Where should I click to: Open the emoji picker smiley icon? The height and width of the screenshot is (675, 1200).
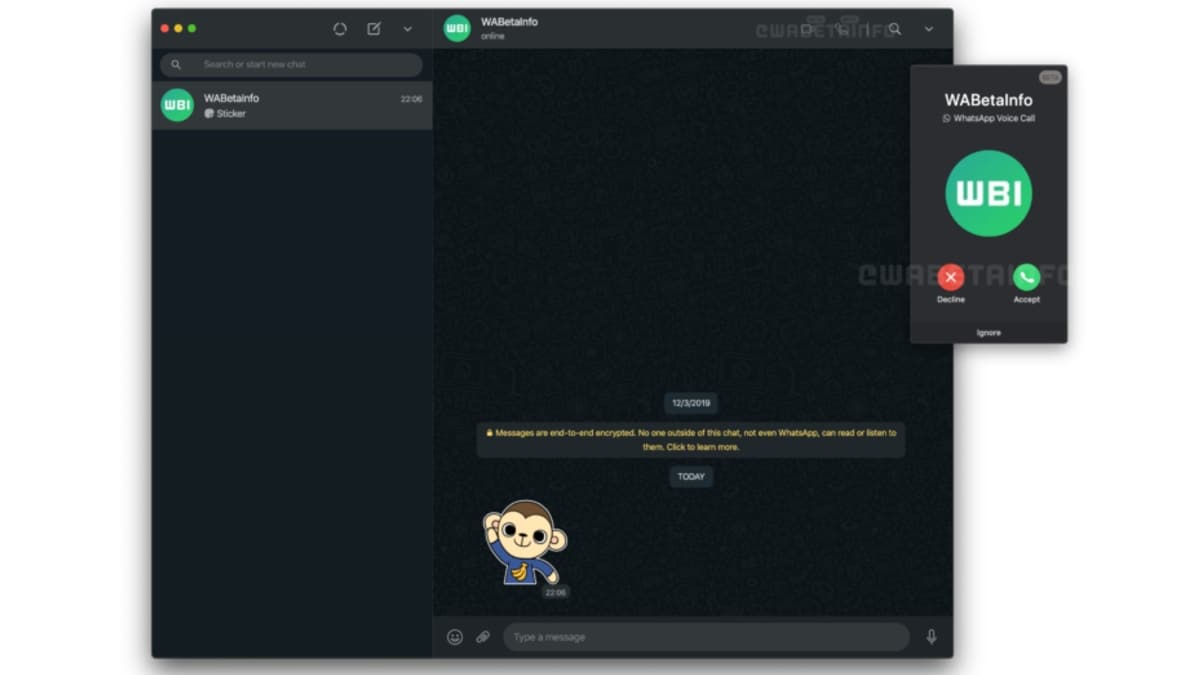click(x=455, y=637)
